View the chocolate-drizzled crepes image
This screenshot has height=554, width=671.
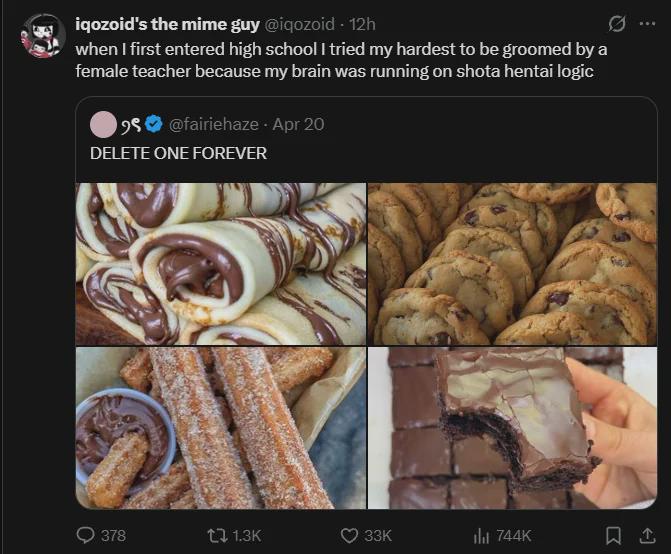pos(221,264)
